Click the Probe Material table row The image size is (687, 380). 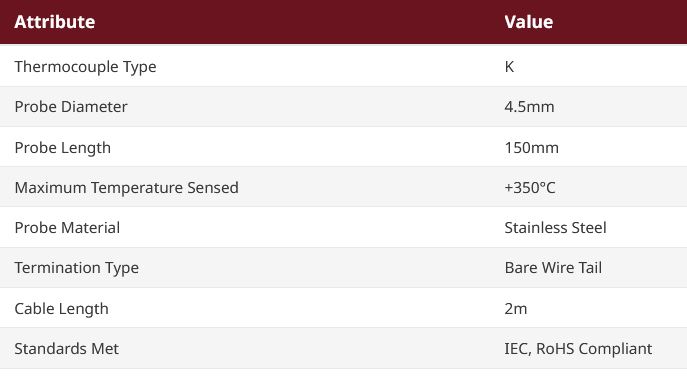(344, 227)
